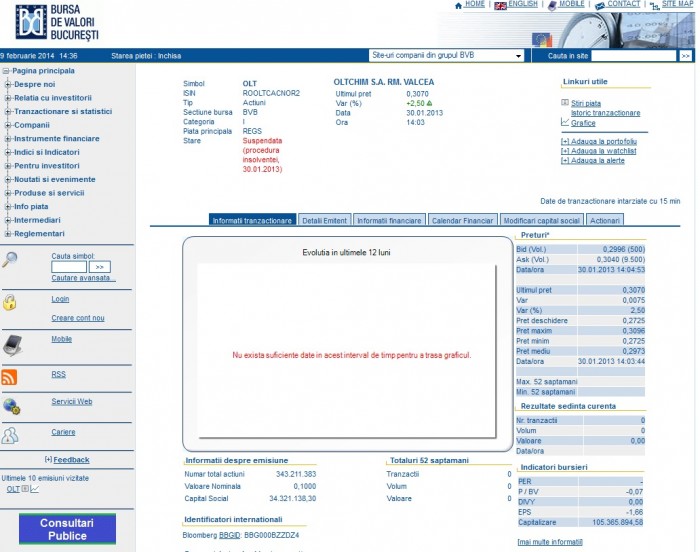Click the Cauta in site search field
This screenshot has width=700, height=552.
(x=633, y=56)
